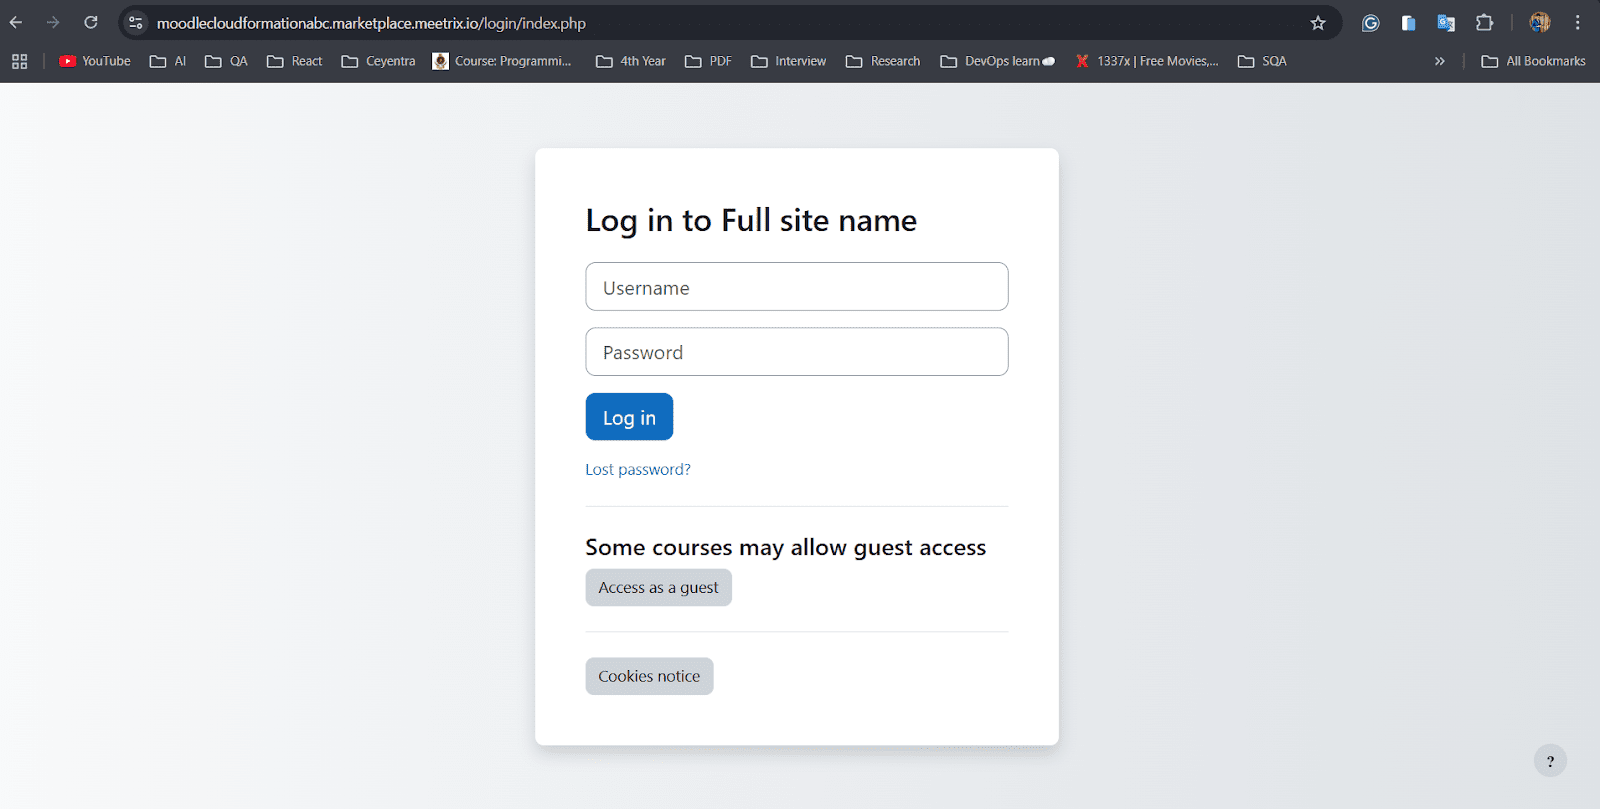
Task: Open the Chrome three-dot menu
Action: (x=1578, y=23)
